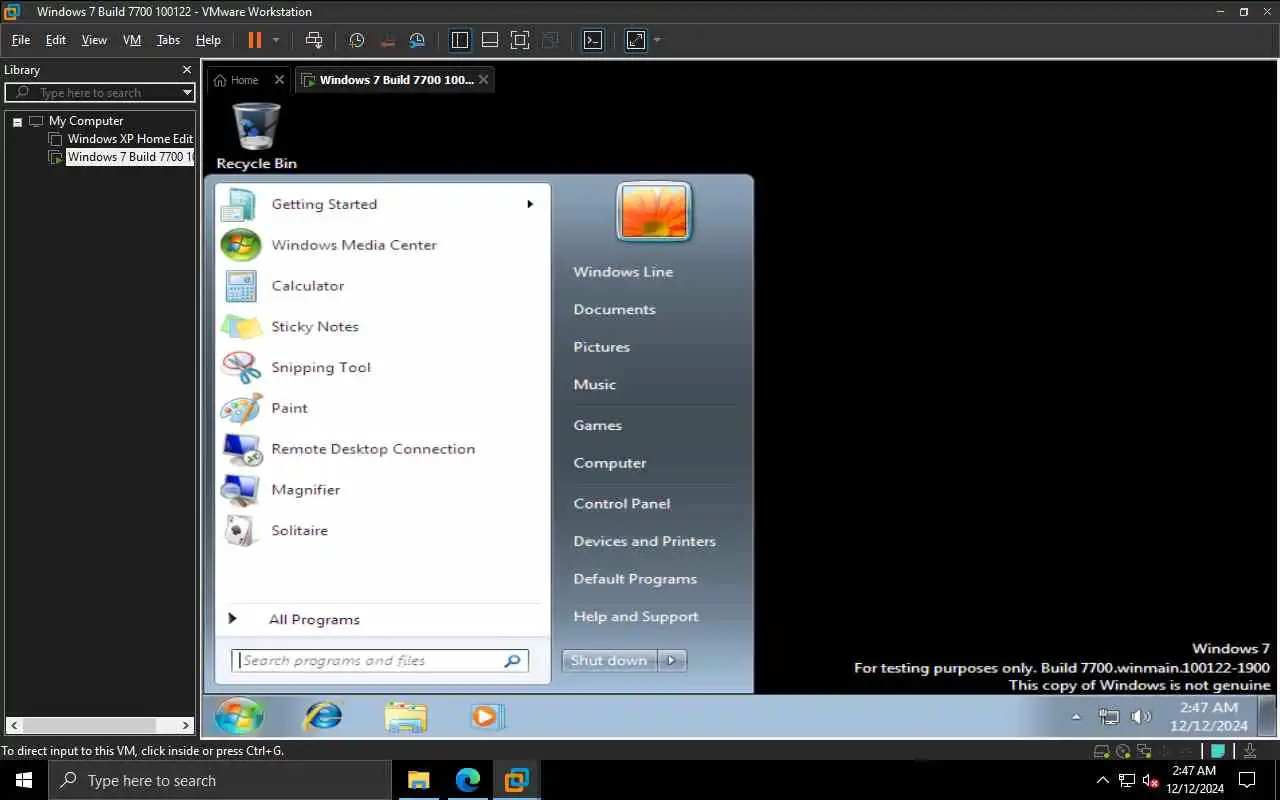
Task: Open Getting Started from Start menu
Action: (x=382, y=204)
